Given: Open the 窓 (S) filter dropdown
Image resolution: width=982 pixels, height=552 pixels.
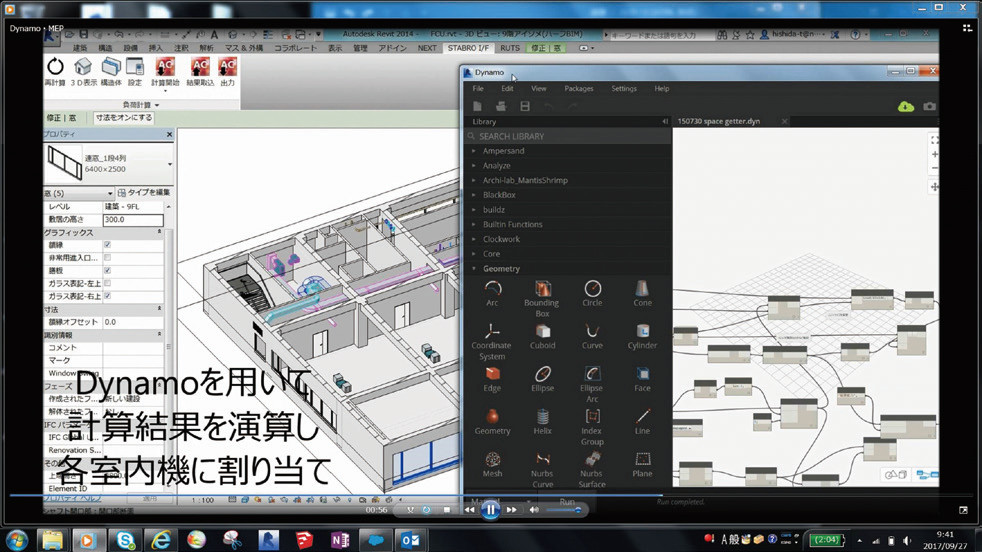Looking at the screenshot, I should (x=79, y=193).
